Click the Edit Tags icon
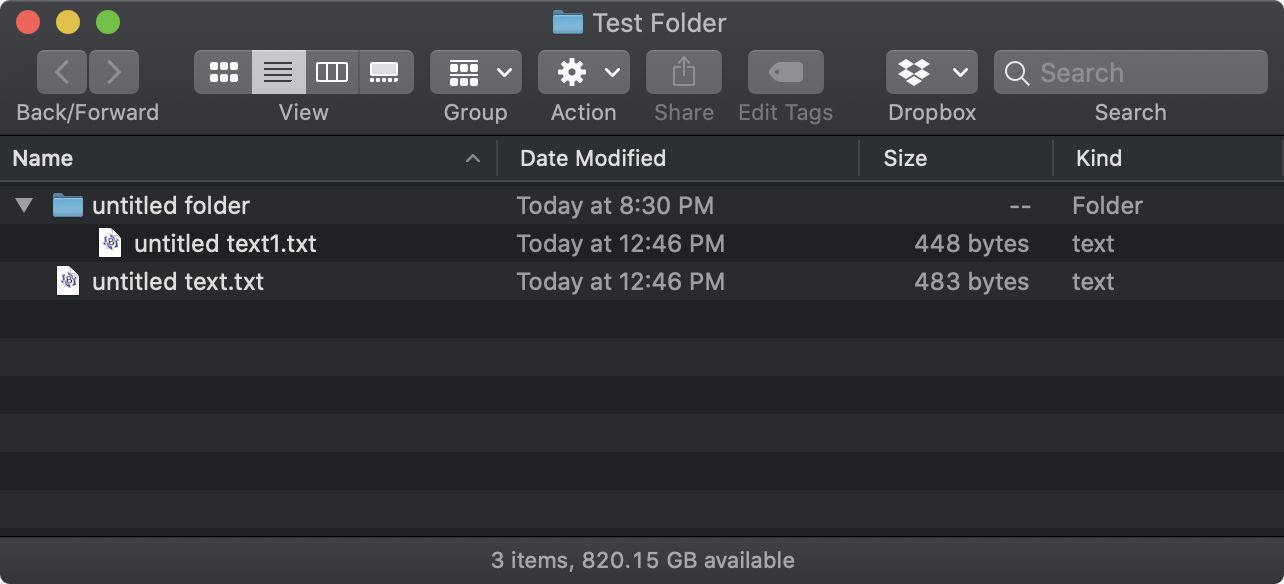 786,72
